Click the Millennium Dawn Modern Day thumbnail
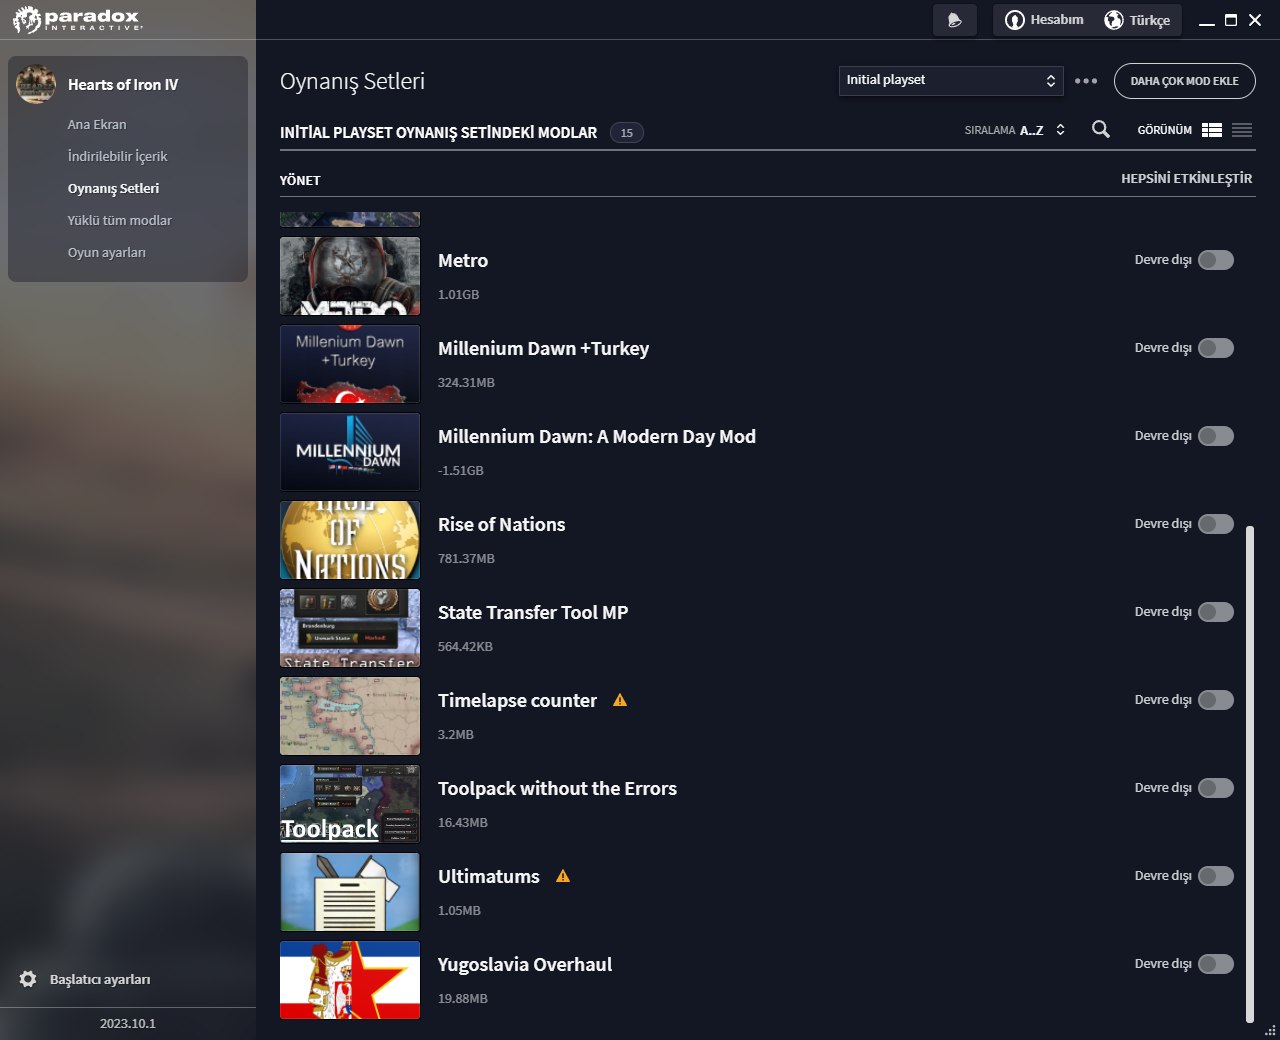The width and height of the screenshot is (1280, 1040). tap(350, 452)
